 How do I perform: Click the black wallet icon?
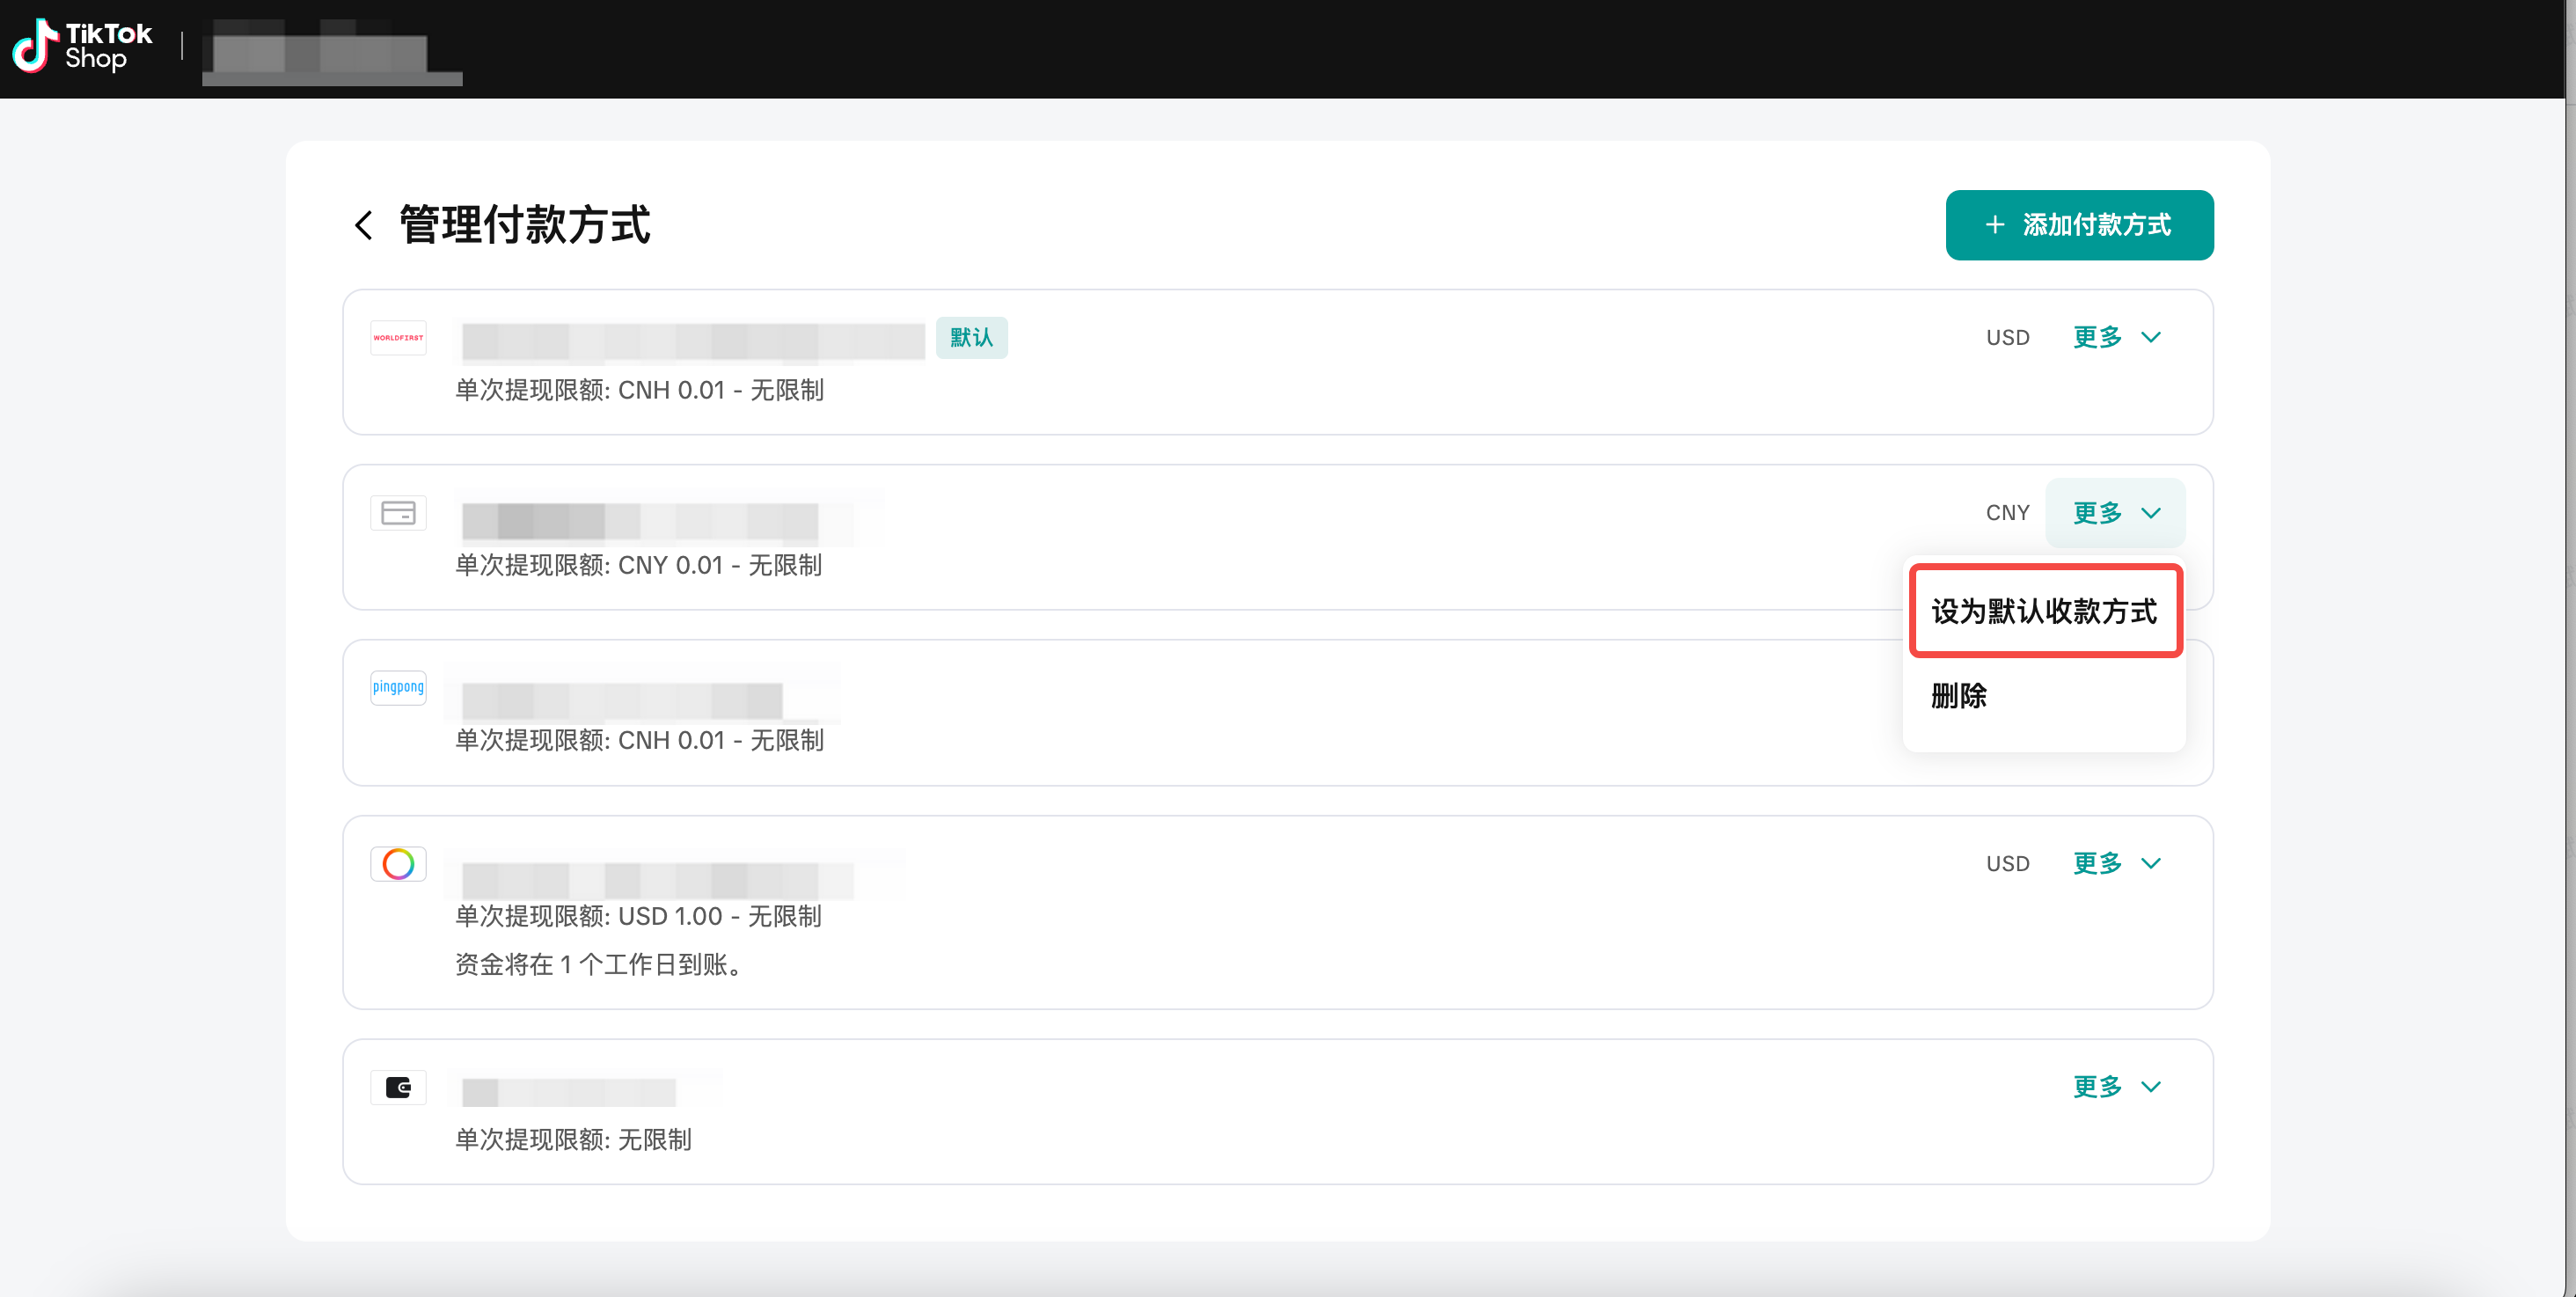click(398, 1087)
